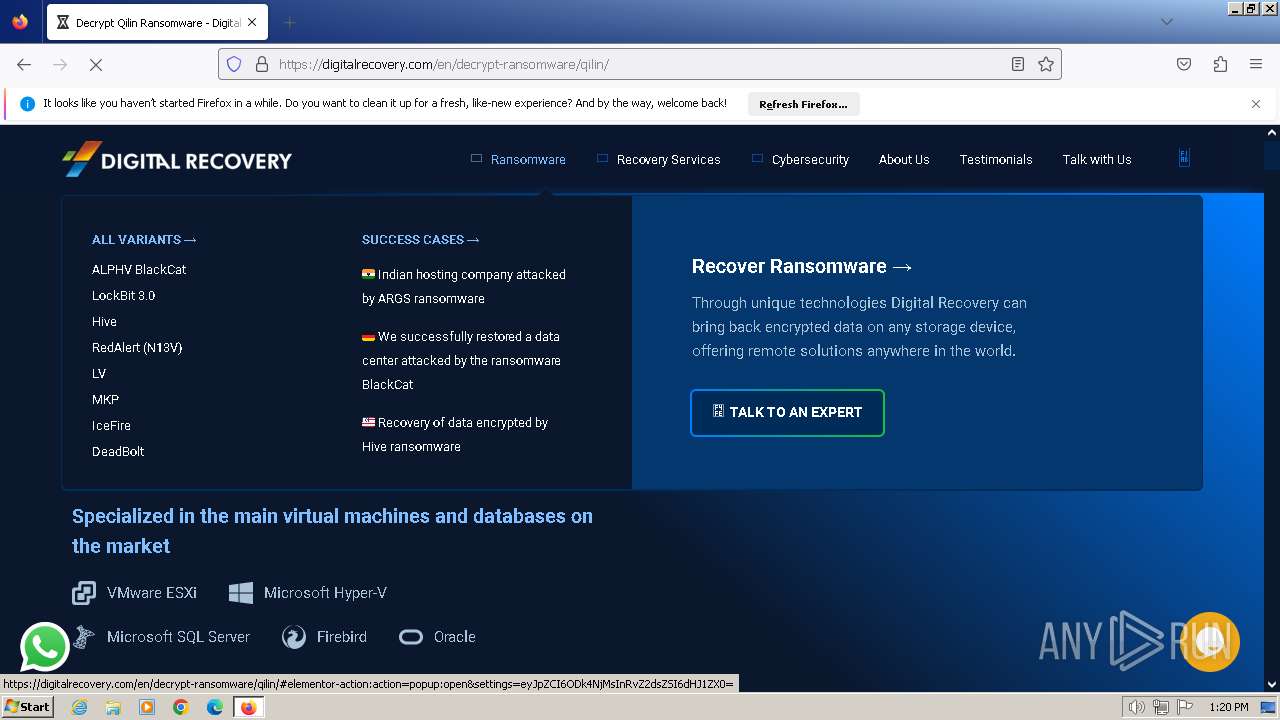Open media player taskbar icon
The height and width of the screenshot is (720, 1280).
(x=147, y=707)
